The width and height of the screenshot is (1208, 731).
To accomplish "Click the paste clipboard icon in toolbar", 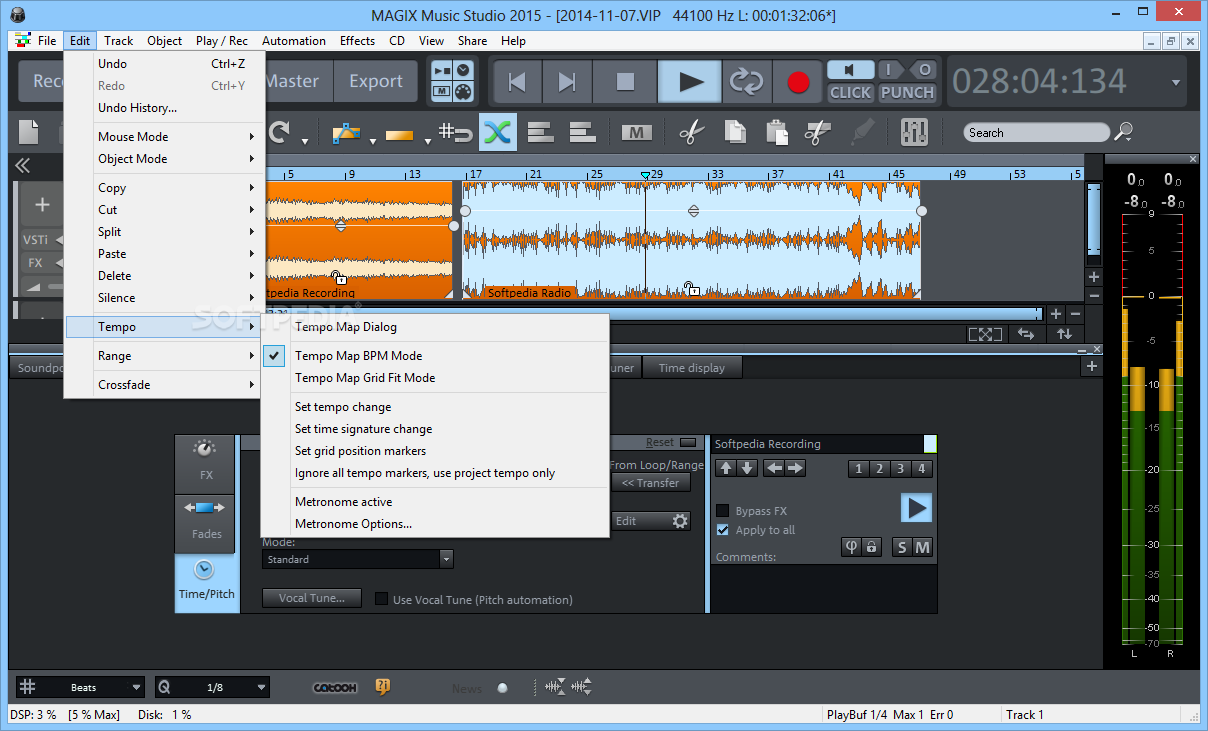I will 776,132.
